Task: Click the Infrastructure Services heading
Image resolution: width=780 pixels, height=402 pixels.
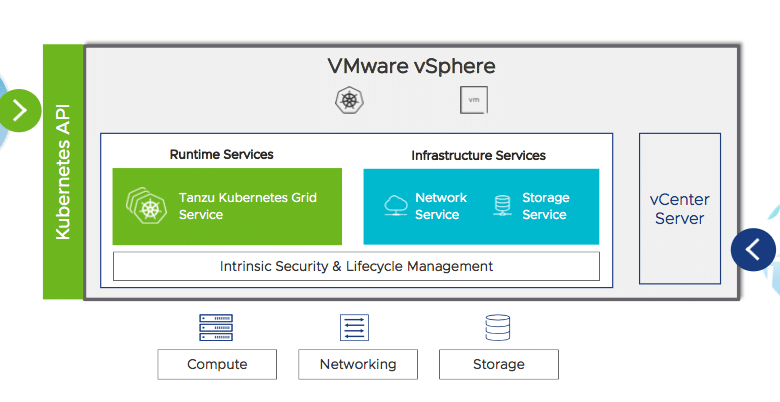Action: pos(478,156)
